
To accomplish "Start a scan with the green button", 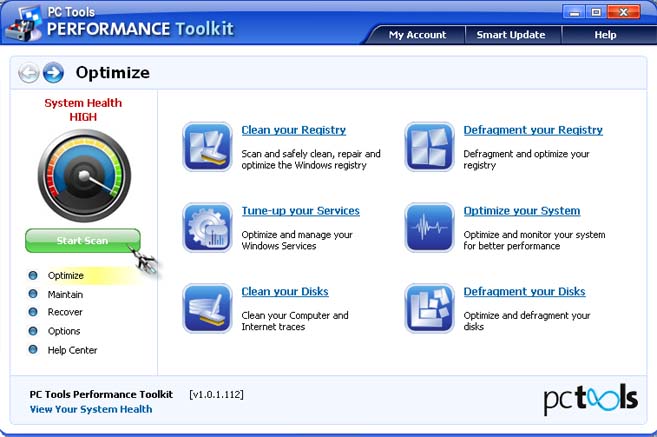I will (83, 240).
